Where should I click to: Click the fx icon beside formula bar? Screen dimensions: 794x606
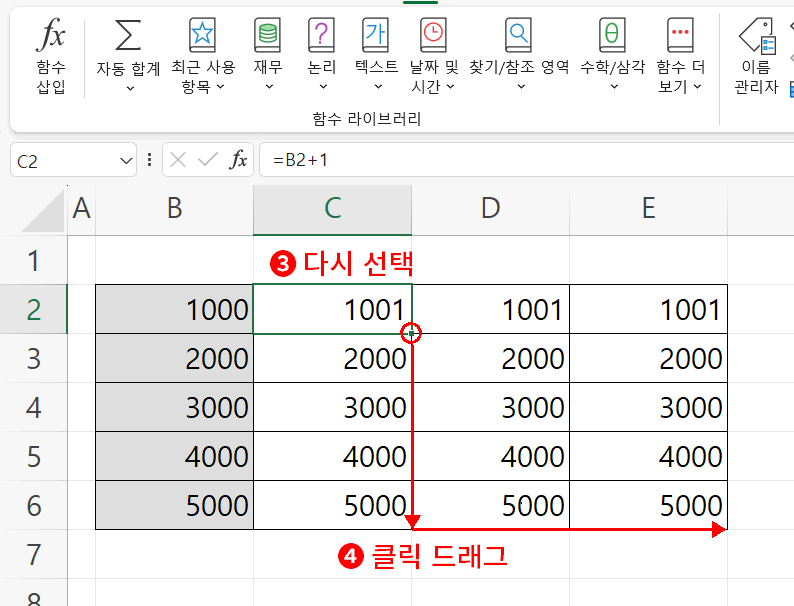point(238,160)
